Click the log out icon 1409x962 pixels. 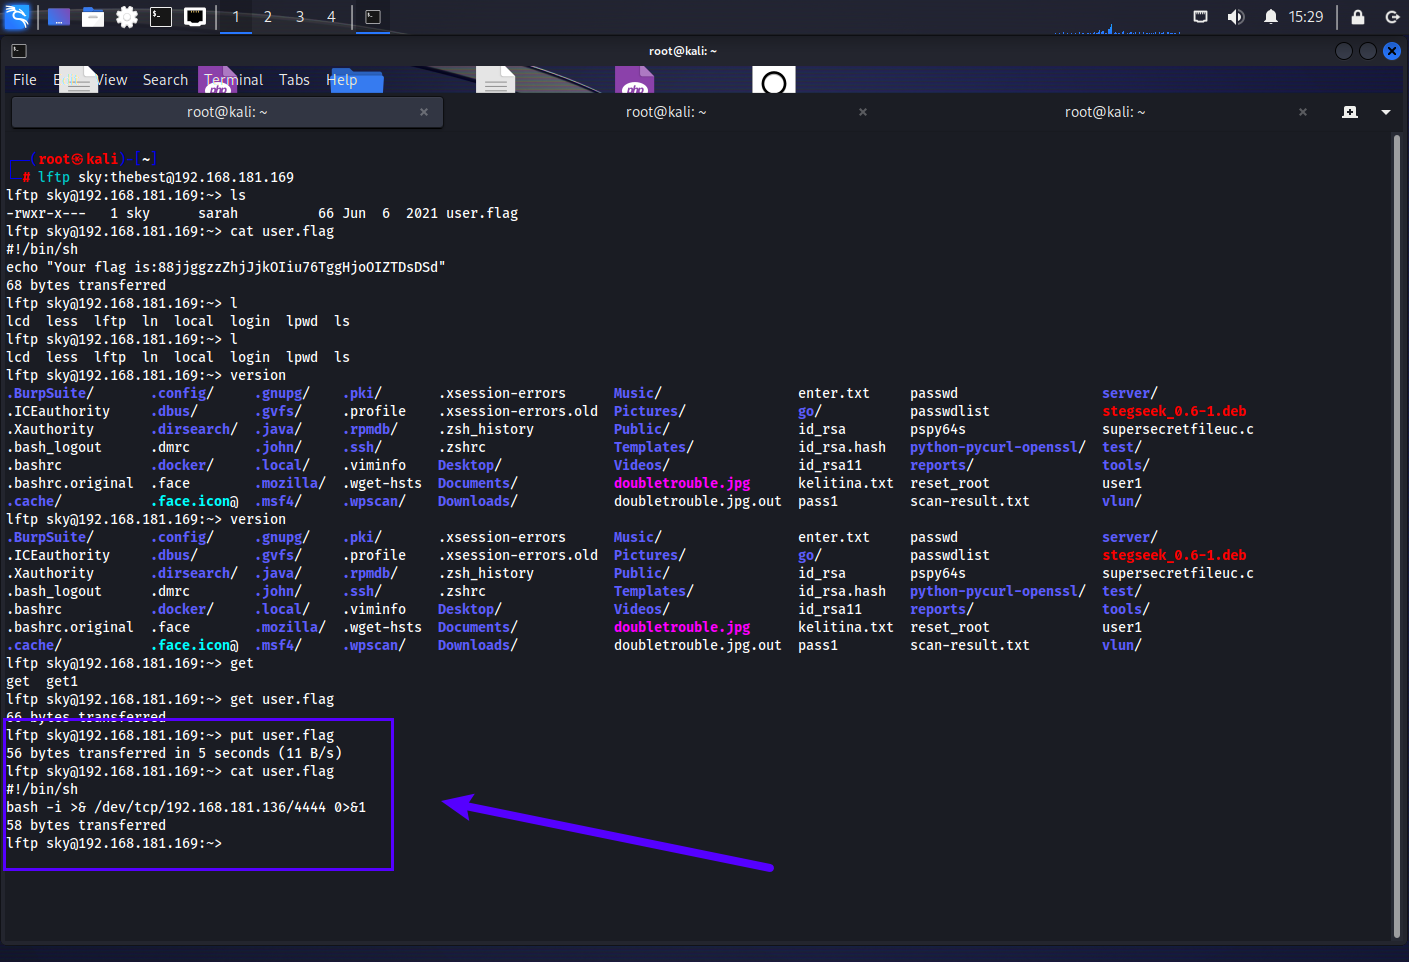click(1392, 17)
